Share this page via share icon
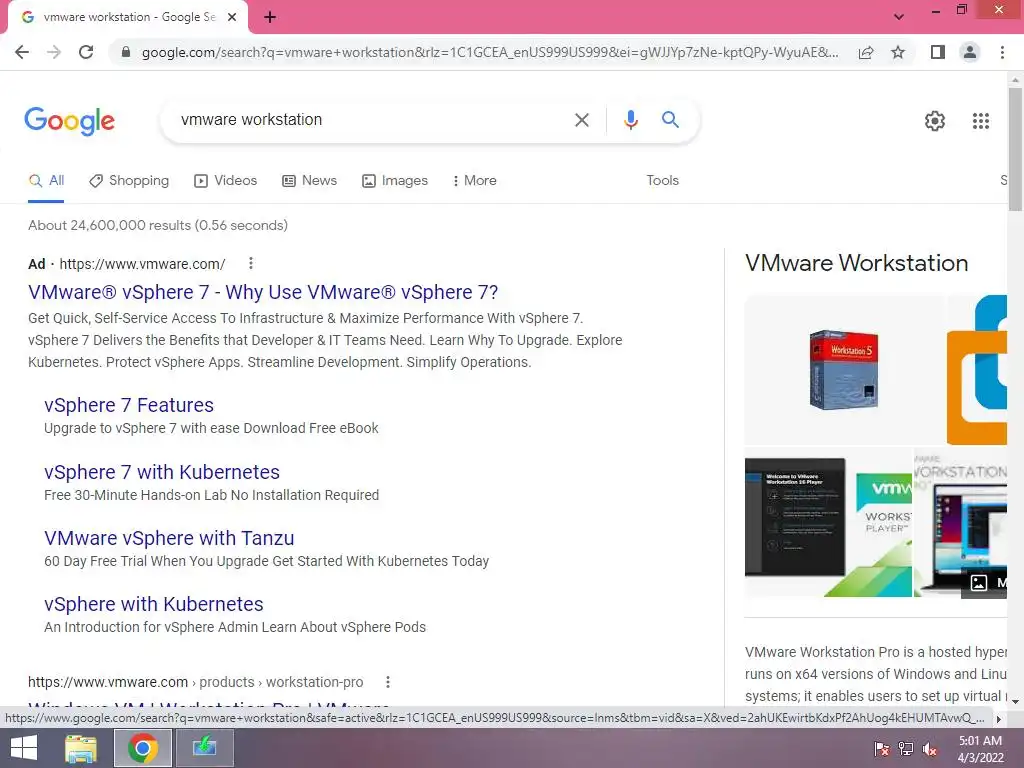The width and height of the screenshot is (1024, 768). [x=866, y=52]
